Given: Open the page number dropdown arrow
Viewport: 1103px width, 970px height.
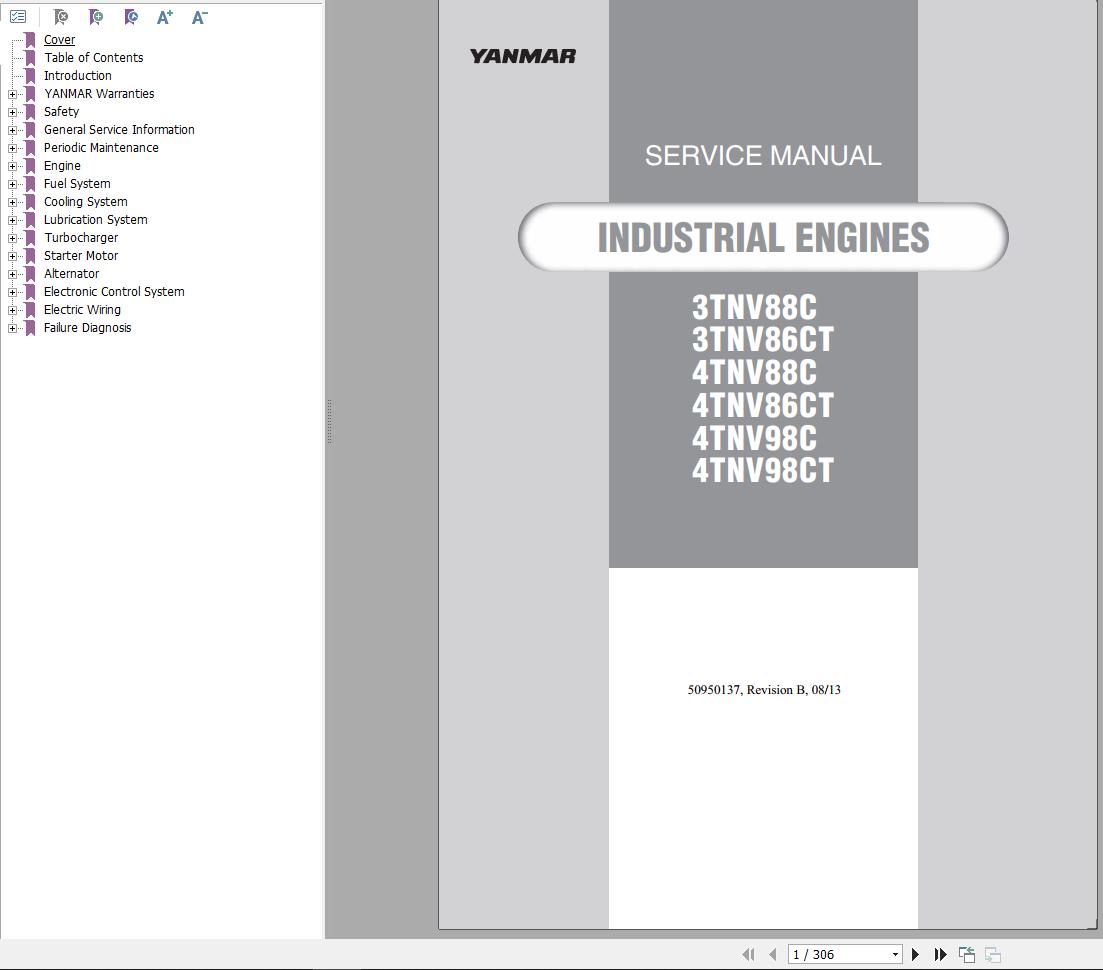Looking at the screenshot, I should [x=895, y=955].
